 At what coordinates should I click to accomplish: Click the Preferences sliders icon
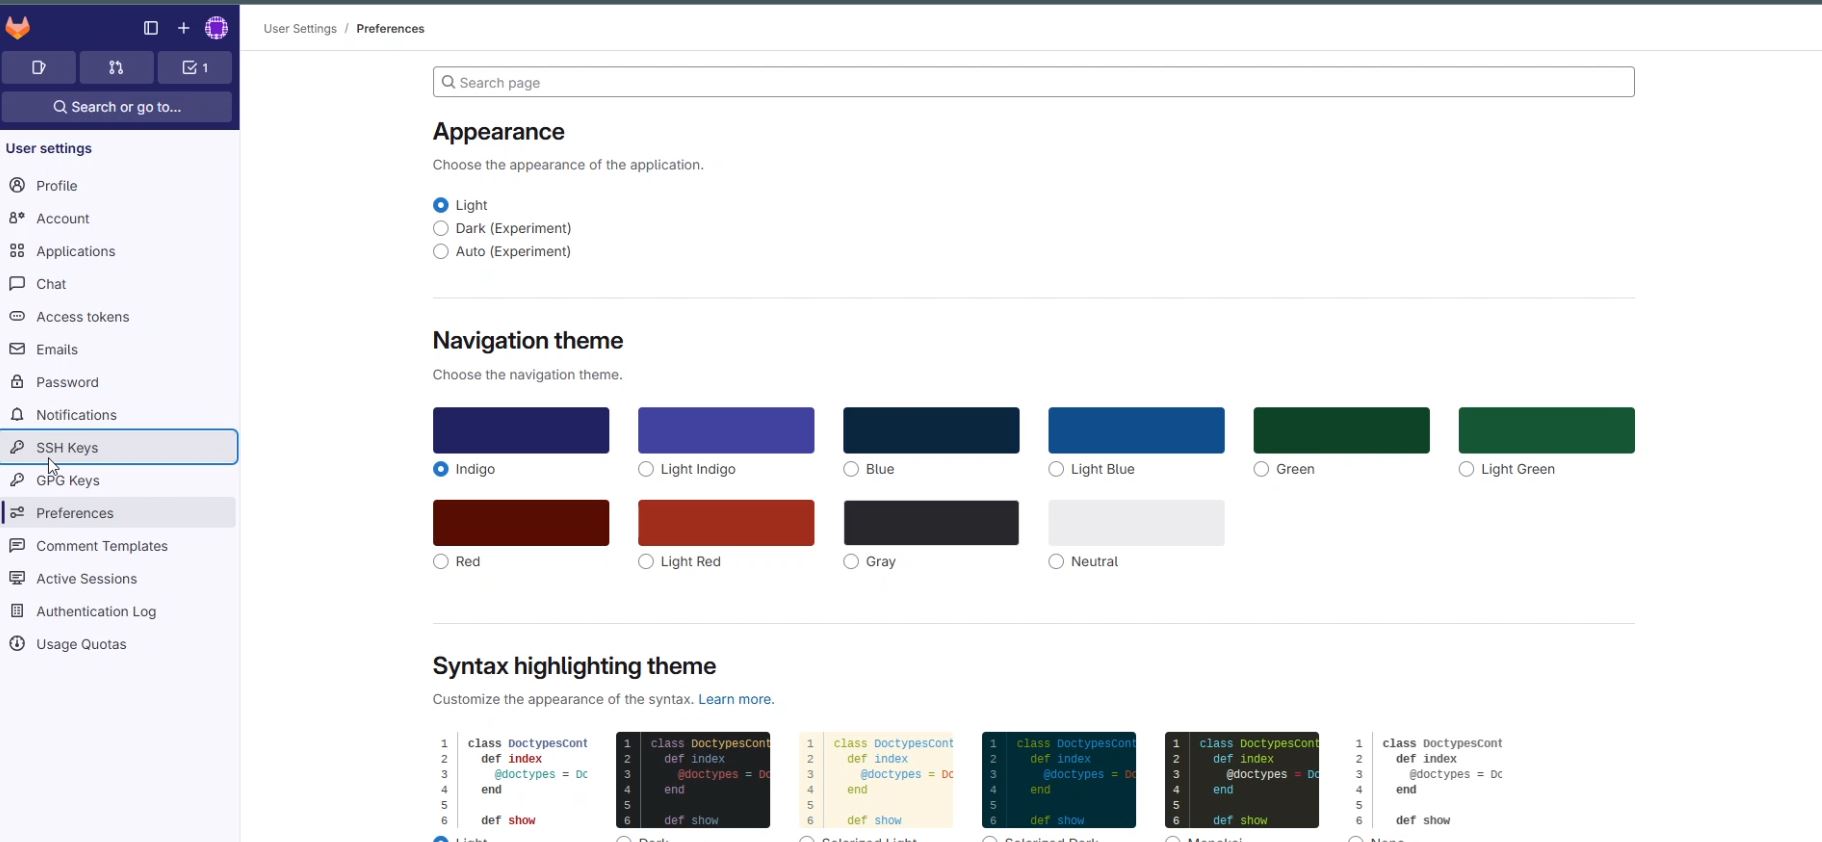pyautogui.click(x=17, y=512)
